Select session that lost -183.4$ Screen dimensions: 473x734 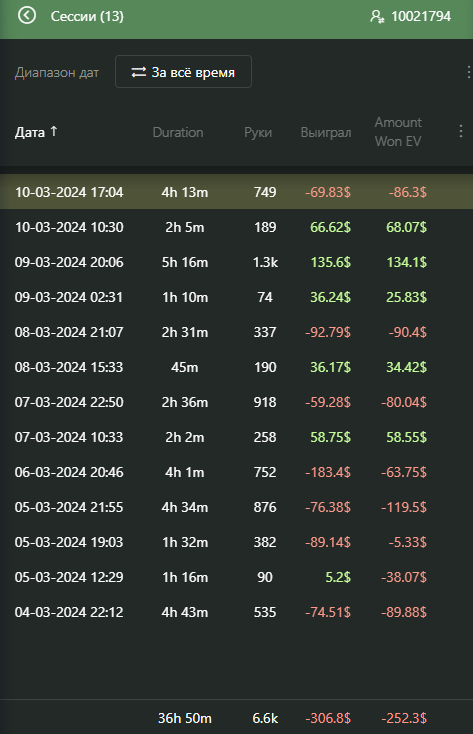236,472
